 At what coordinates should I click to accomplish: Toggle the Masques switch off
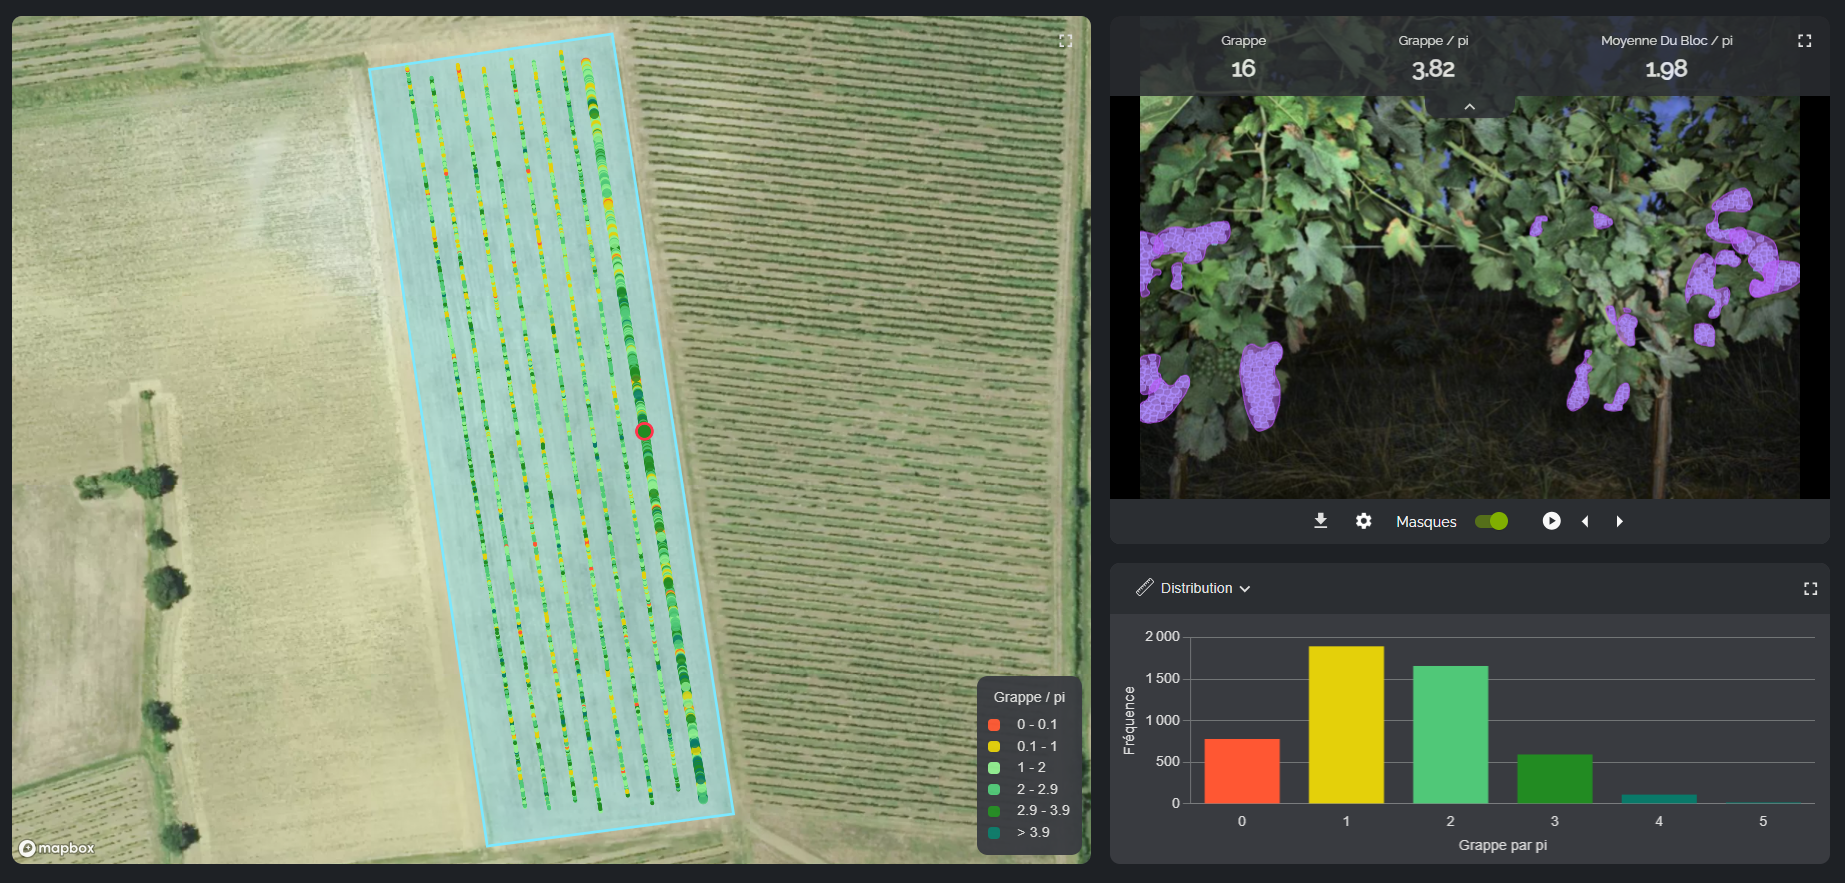1491,521
